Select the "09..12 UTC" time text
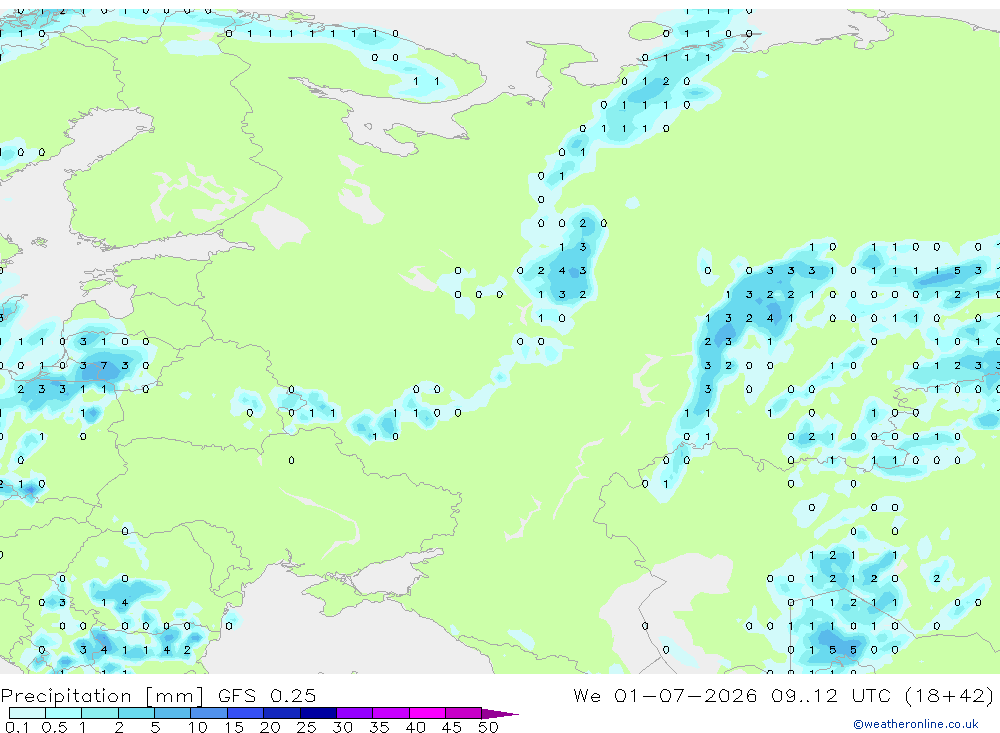 [x=830, y=695]
